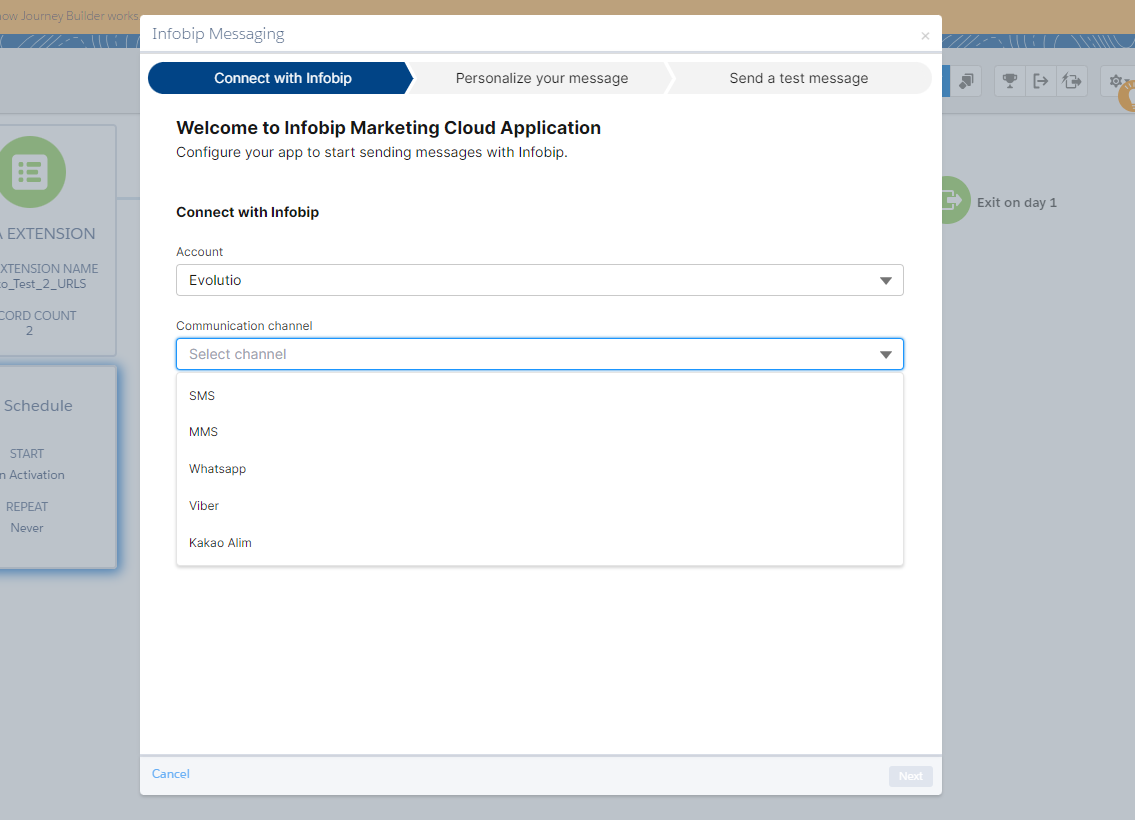Image resolution: width=1135 pixels, height=820 pixels.
Task: Select Whatsapp as the communication channel
Action: (539, 469)
